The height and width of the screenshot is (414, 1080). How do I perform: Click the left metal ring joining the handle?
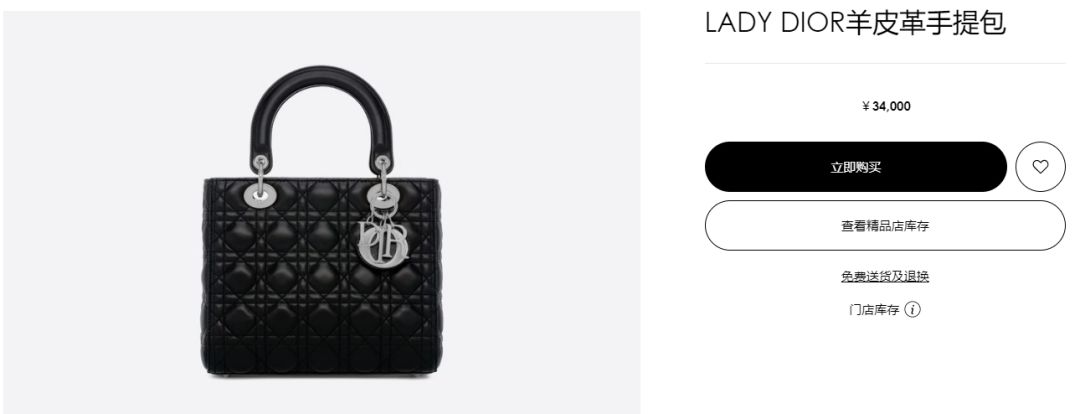click(x=260, y=163)
